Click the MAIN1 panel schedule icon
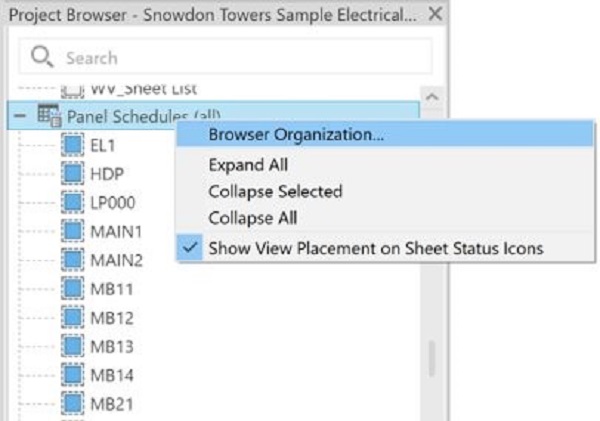Screen dimensions: 600x421 tap(73, 232)
